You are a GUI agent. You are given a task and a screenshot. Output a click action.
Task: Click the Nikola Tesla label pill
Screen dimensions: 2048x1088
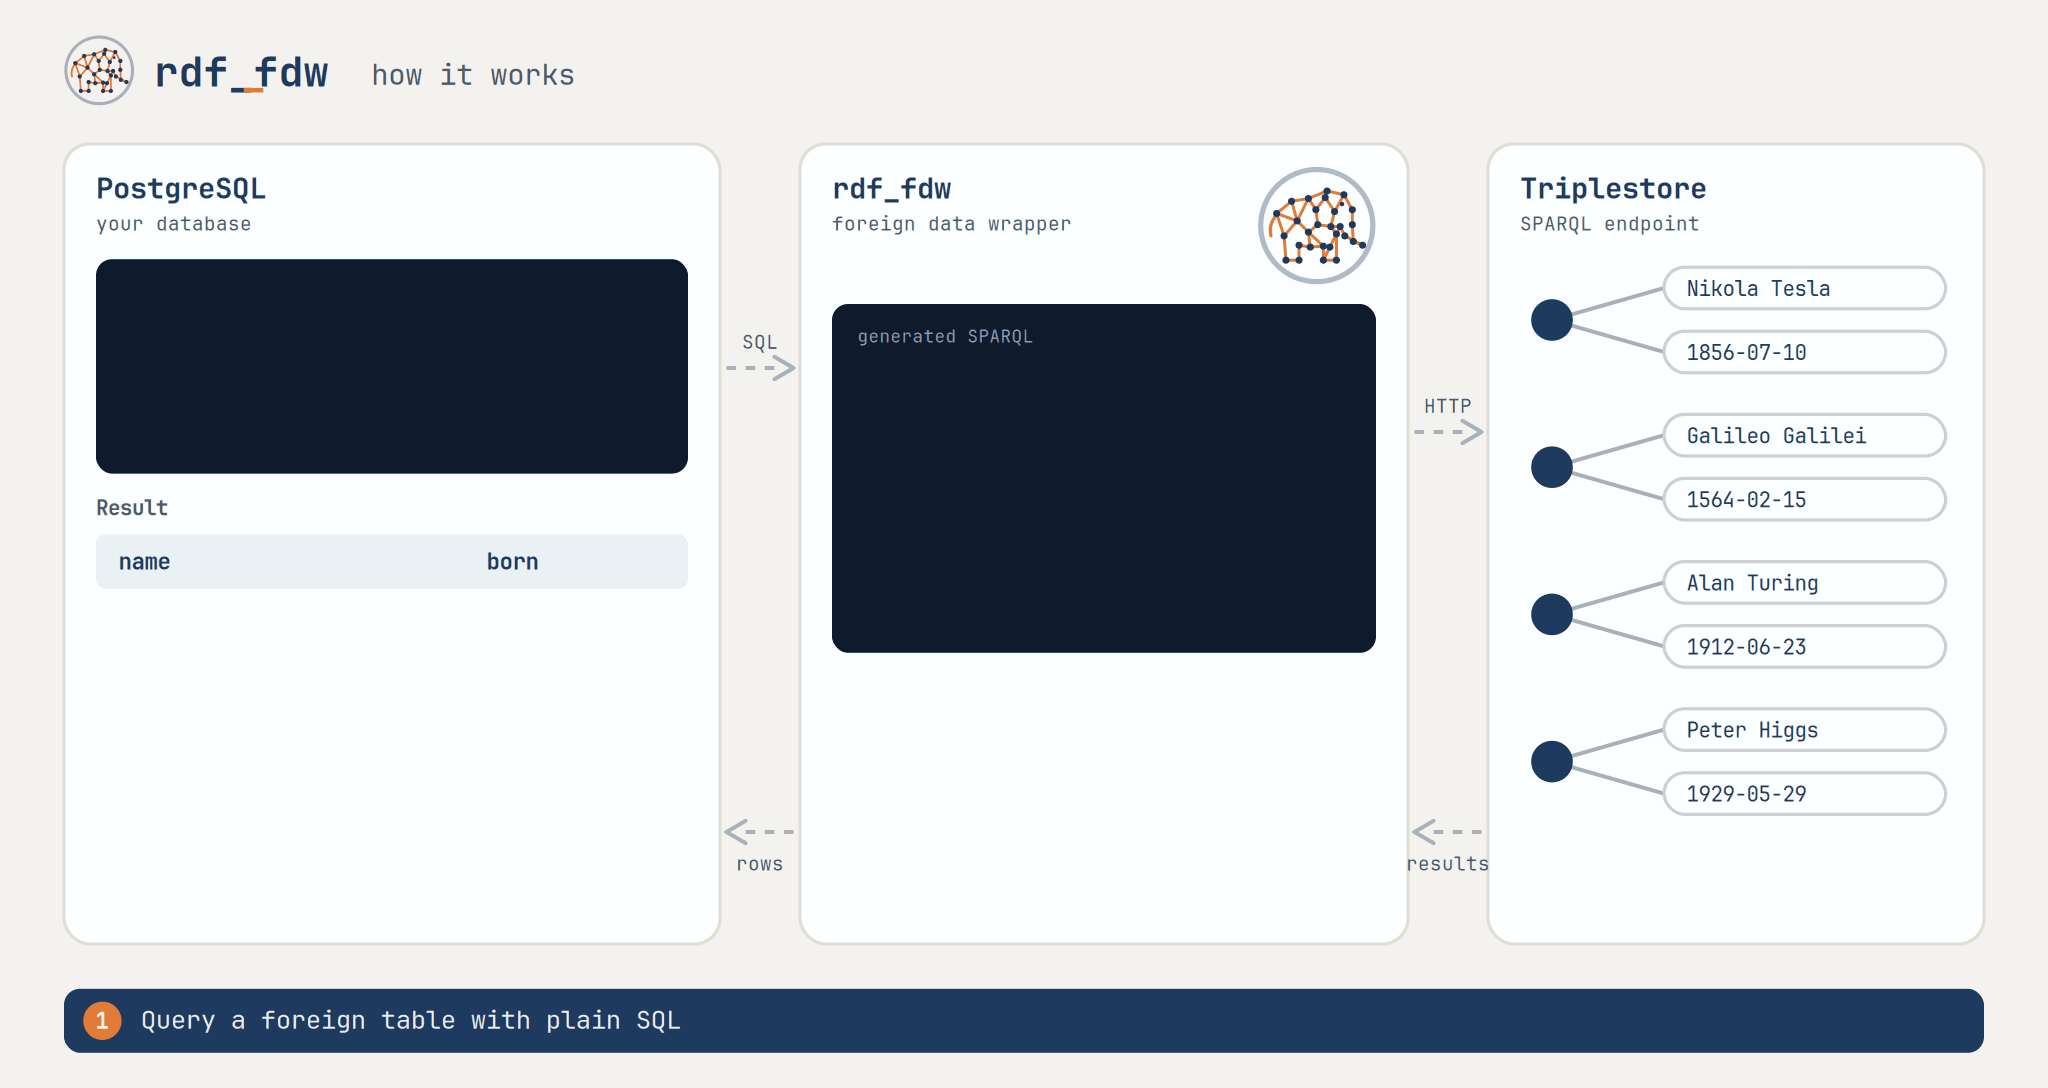tap(1805, 288)
